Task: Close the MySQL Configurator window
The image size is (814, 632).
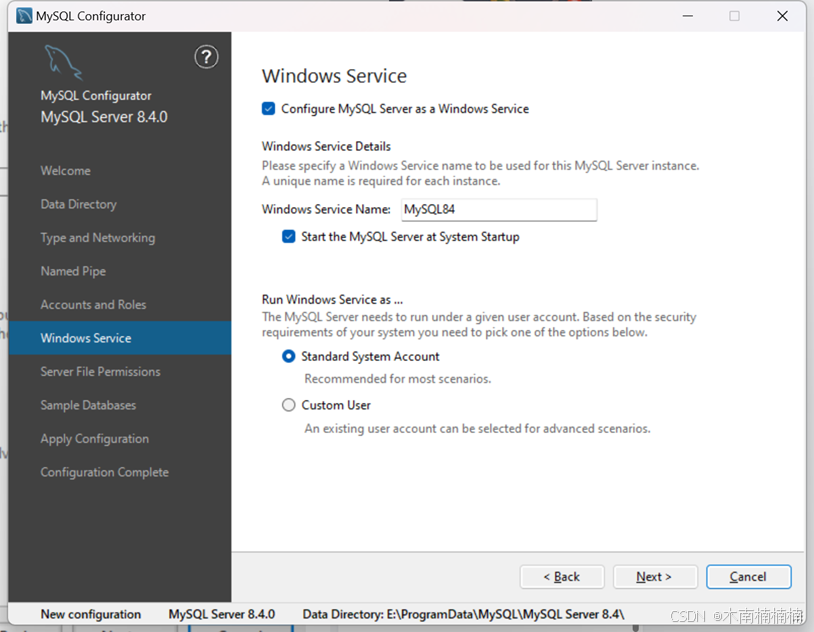Action: (x=782, y=16)
